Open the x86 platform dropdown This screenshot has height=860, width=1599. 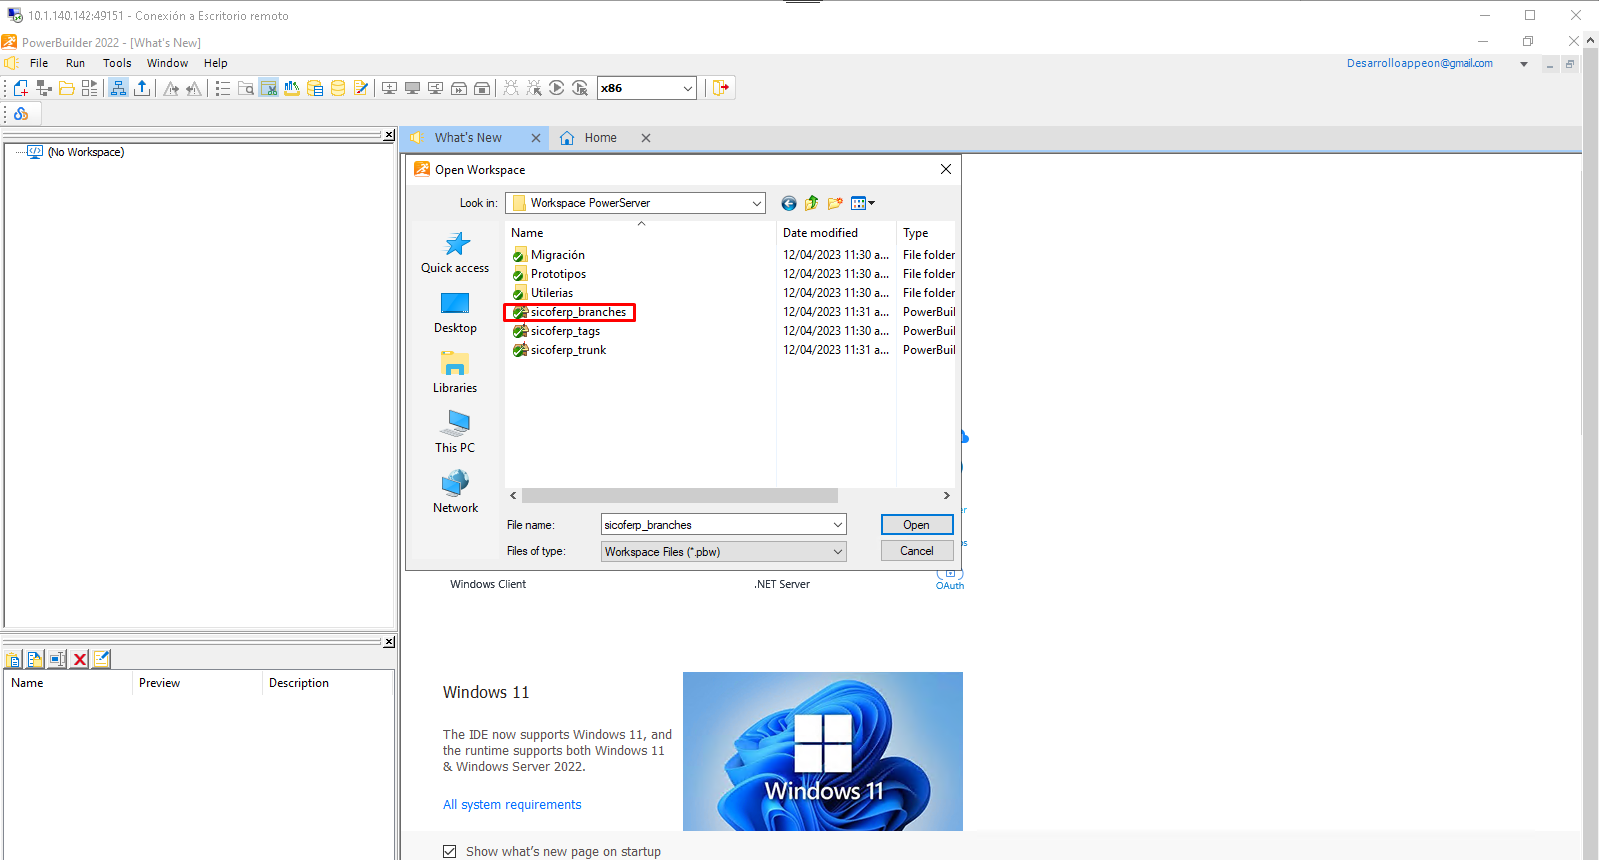pos(687,88)
